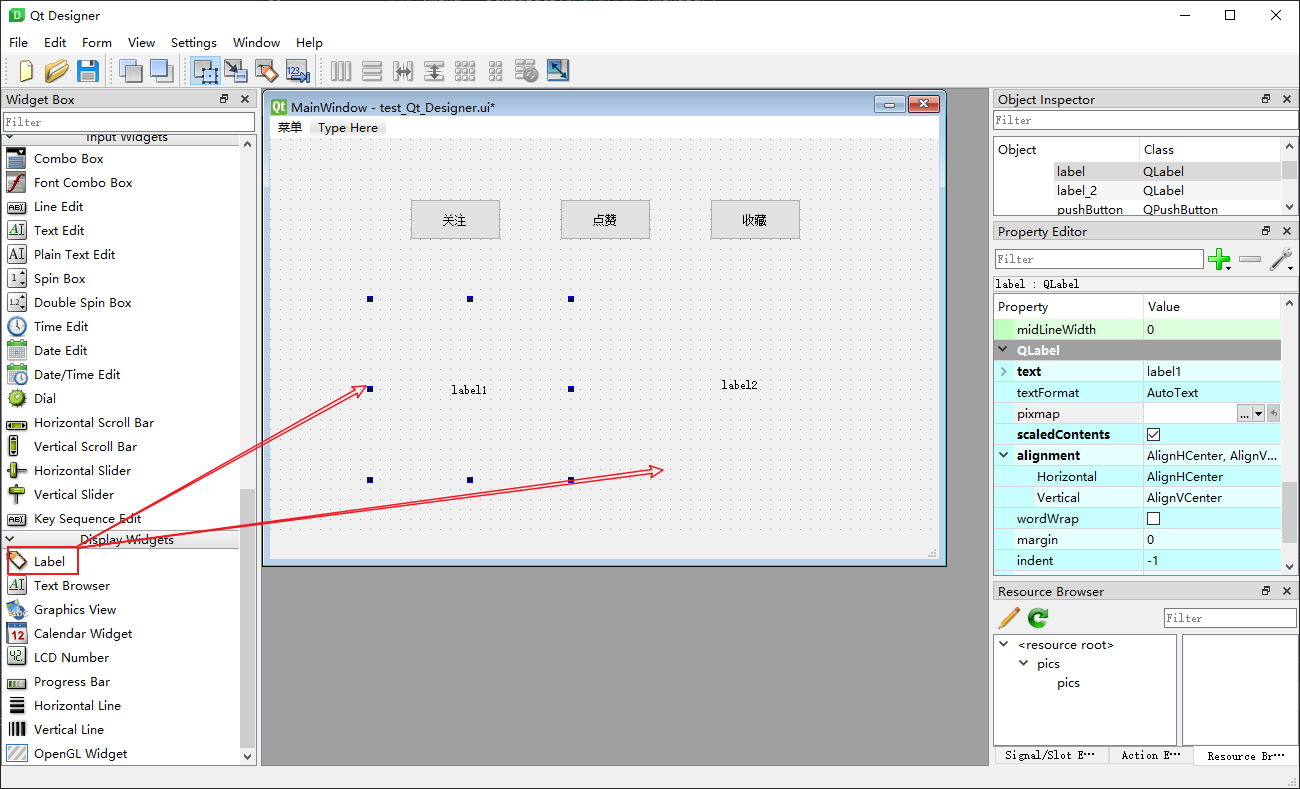Click the Adjust Size toolbar icon

(x=558, y=71)
